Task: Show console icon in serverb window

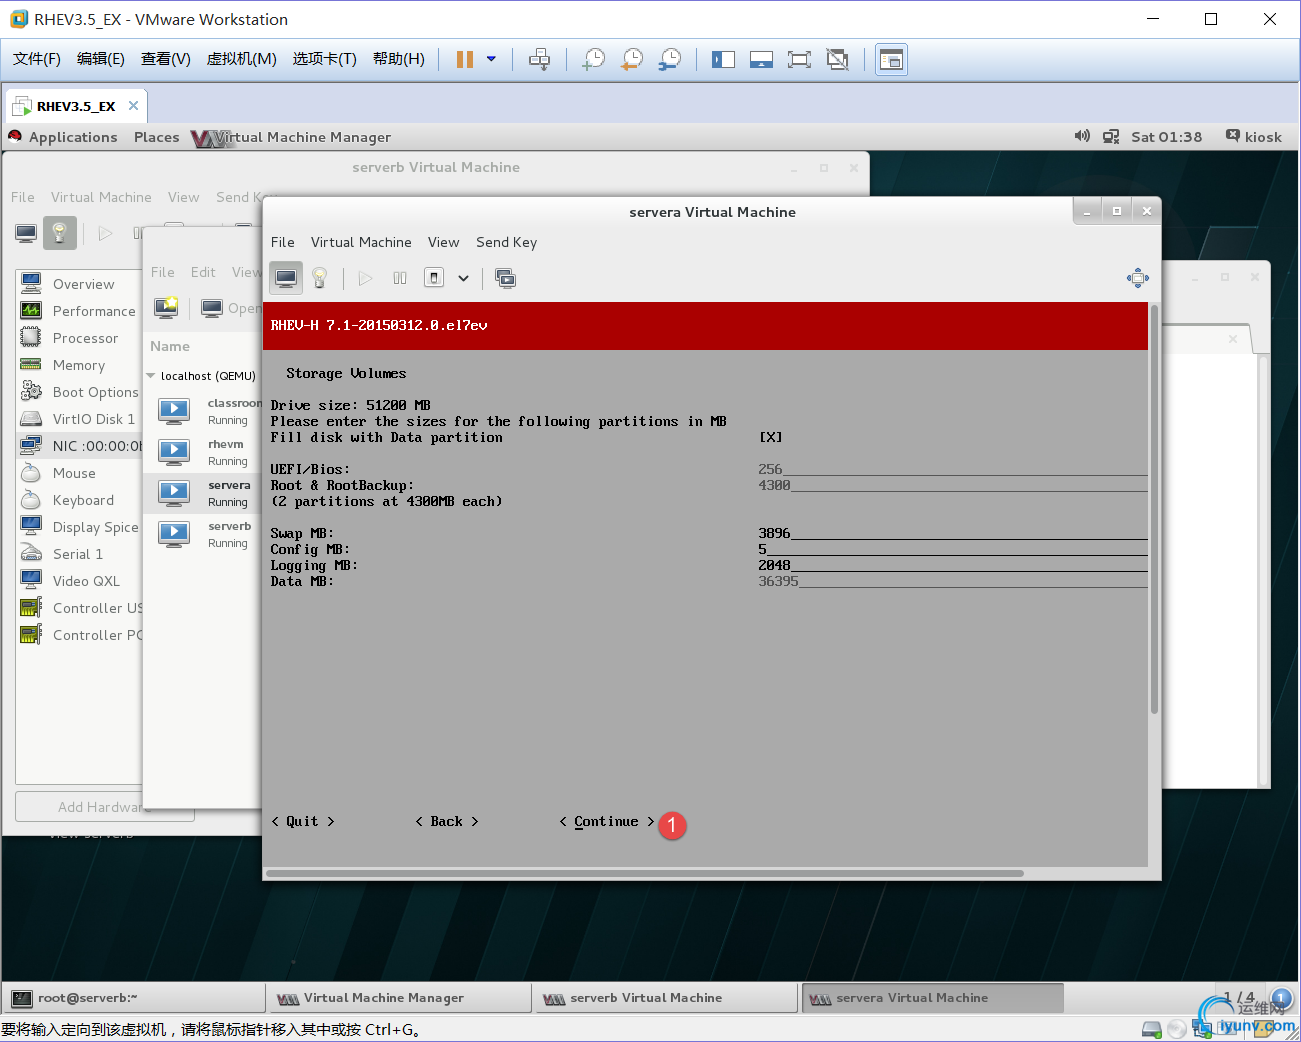Action: (x=27, y=233)
